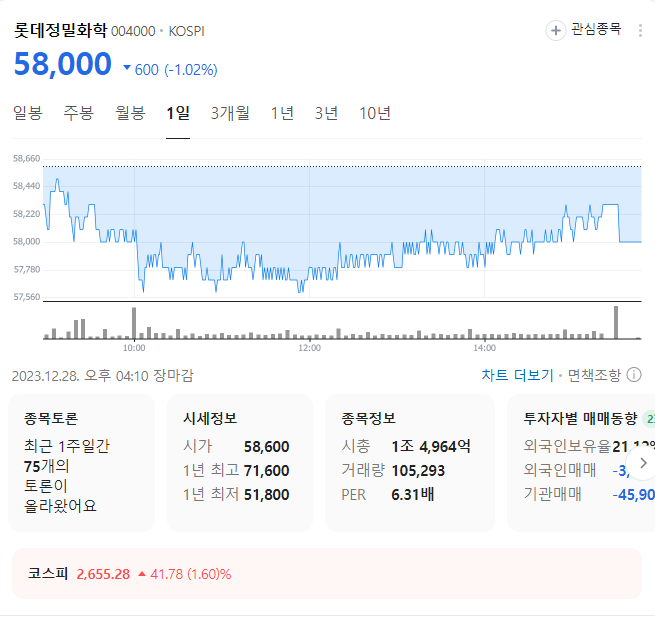Click the PER value 6.31배

coord(413,495)
